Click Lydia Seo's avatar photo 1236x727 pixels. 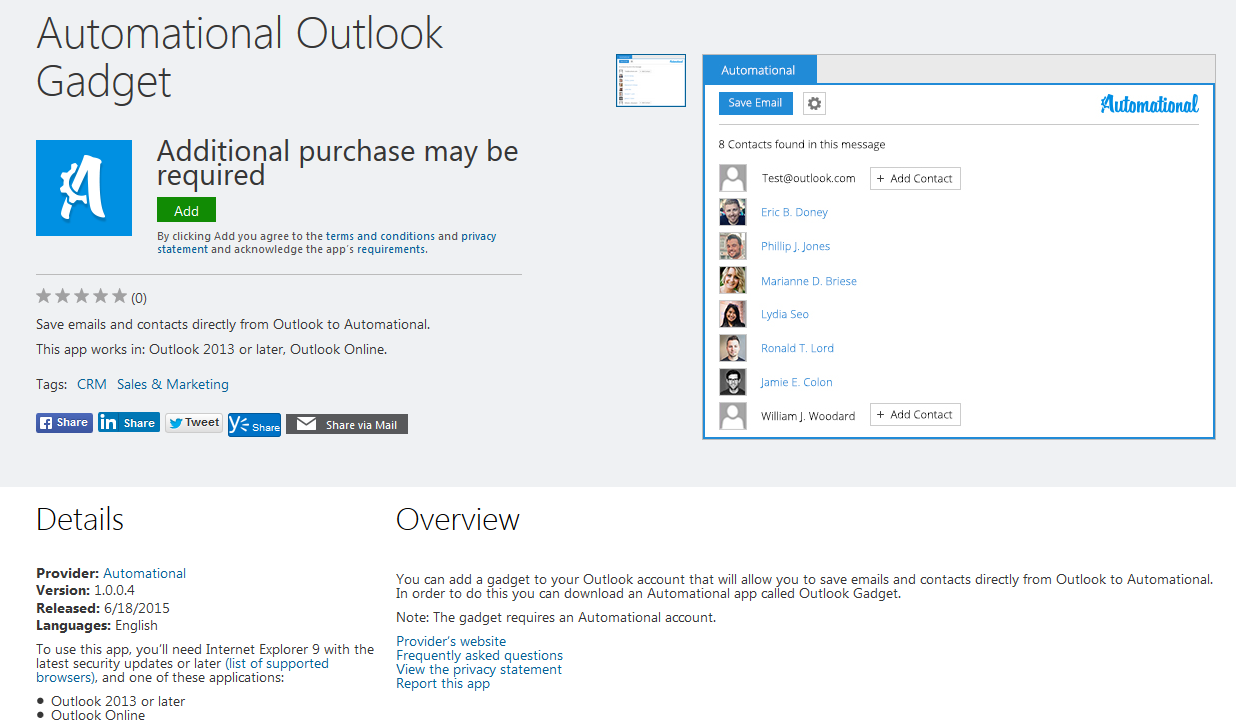(x=733, y=314)
